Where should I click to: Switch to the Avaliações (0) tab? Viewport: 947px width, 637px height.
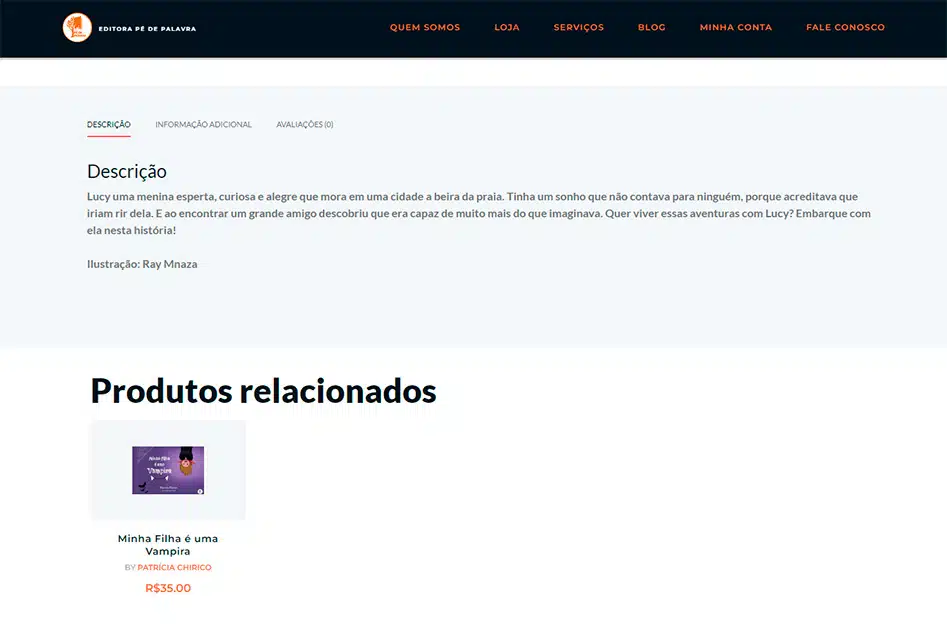coord(305,124)
